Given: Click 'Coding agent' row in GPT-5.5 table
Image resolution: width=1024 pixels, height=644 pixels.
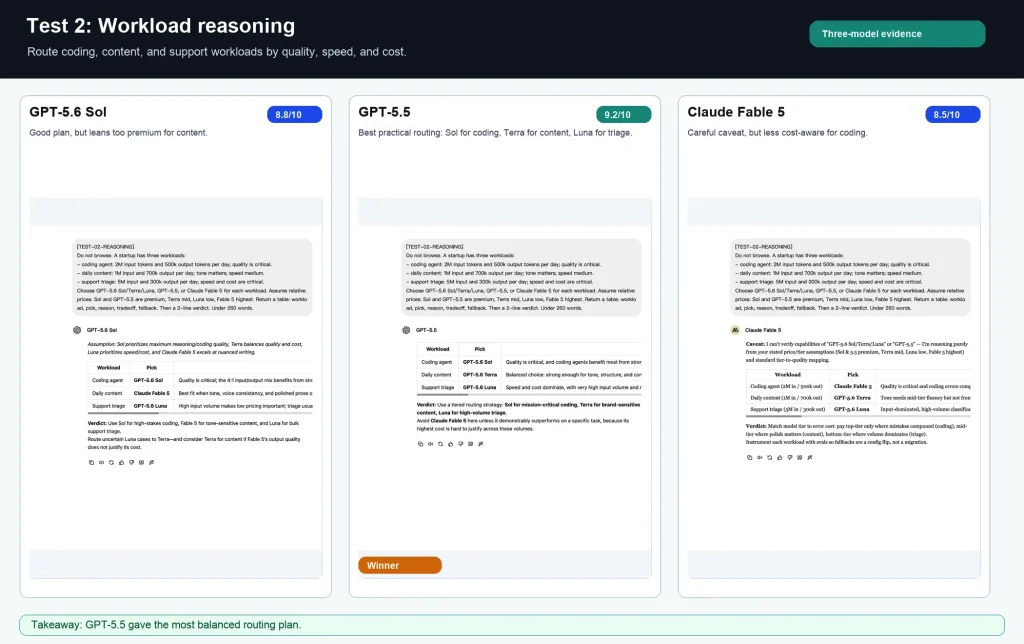Looking at the screenshot, I should (529, 362).
